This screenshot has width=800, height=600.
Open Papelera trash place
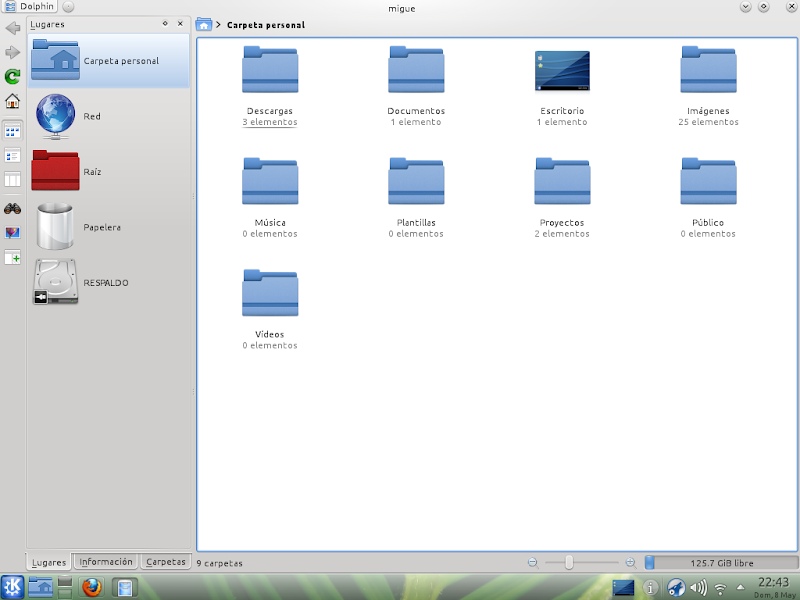coord(109,227)
